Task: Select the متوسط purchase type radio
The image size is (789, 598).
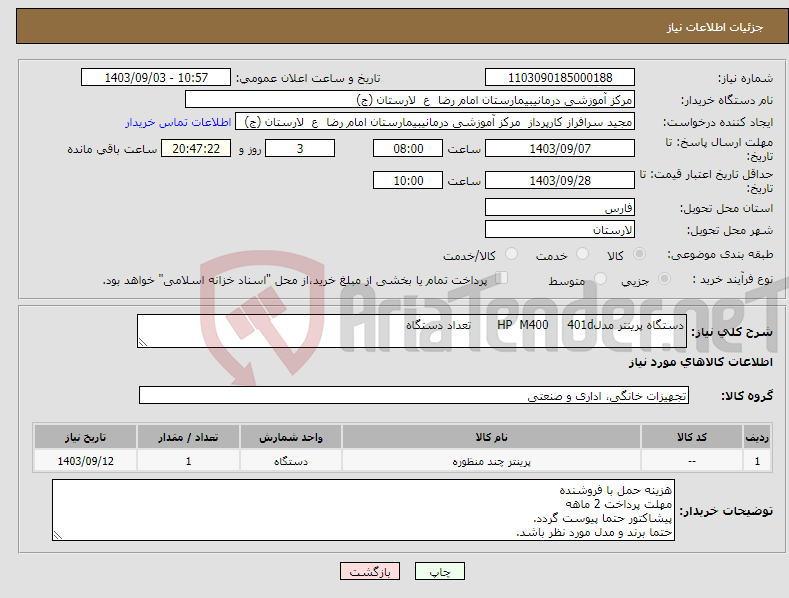Action: pos(600,279)
